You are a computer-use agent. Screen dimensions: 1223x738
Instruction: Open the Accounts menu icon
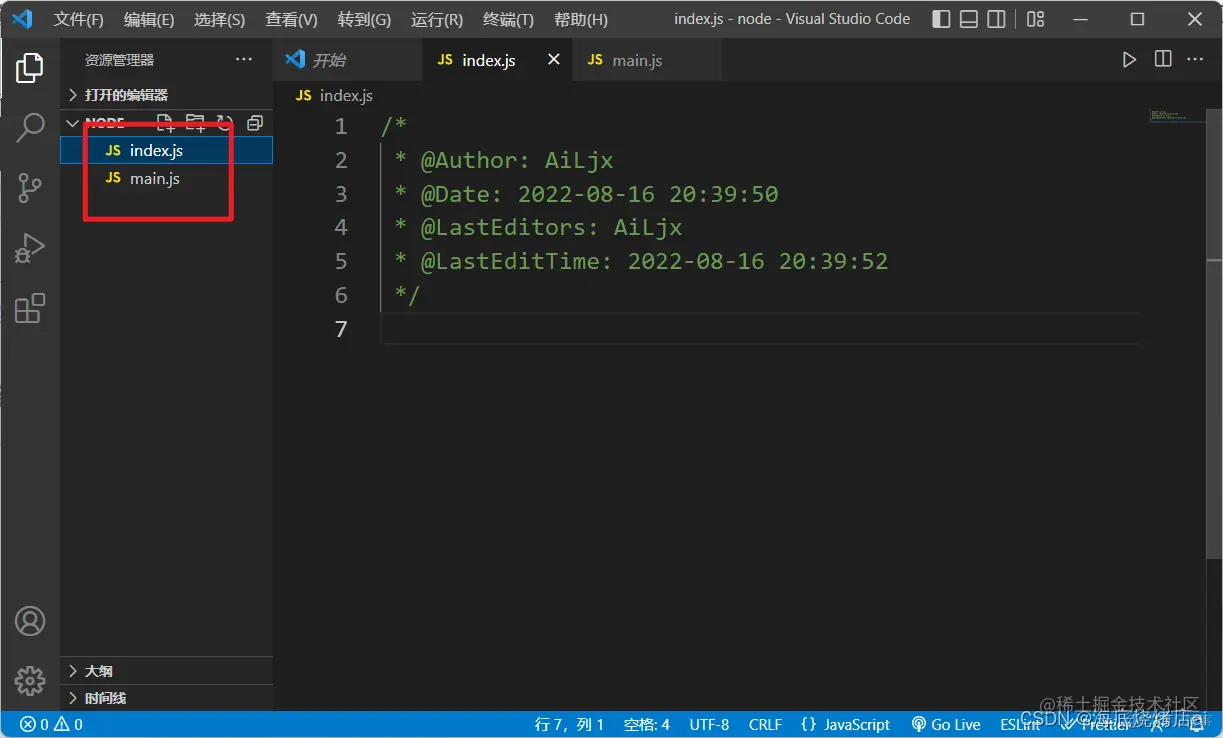[x=30, y=621]
